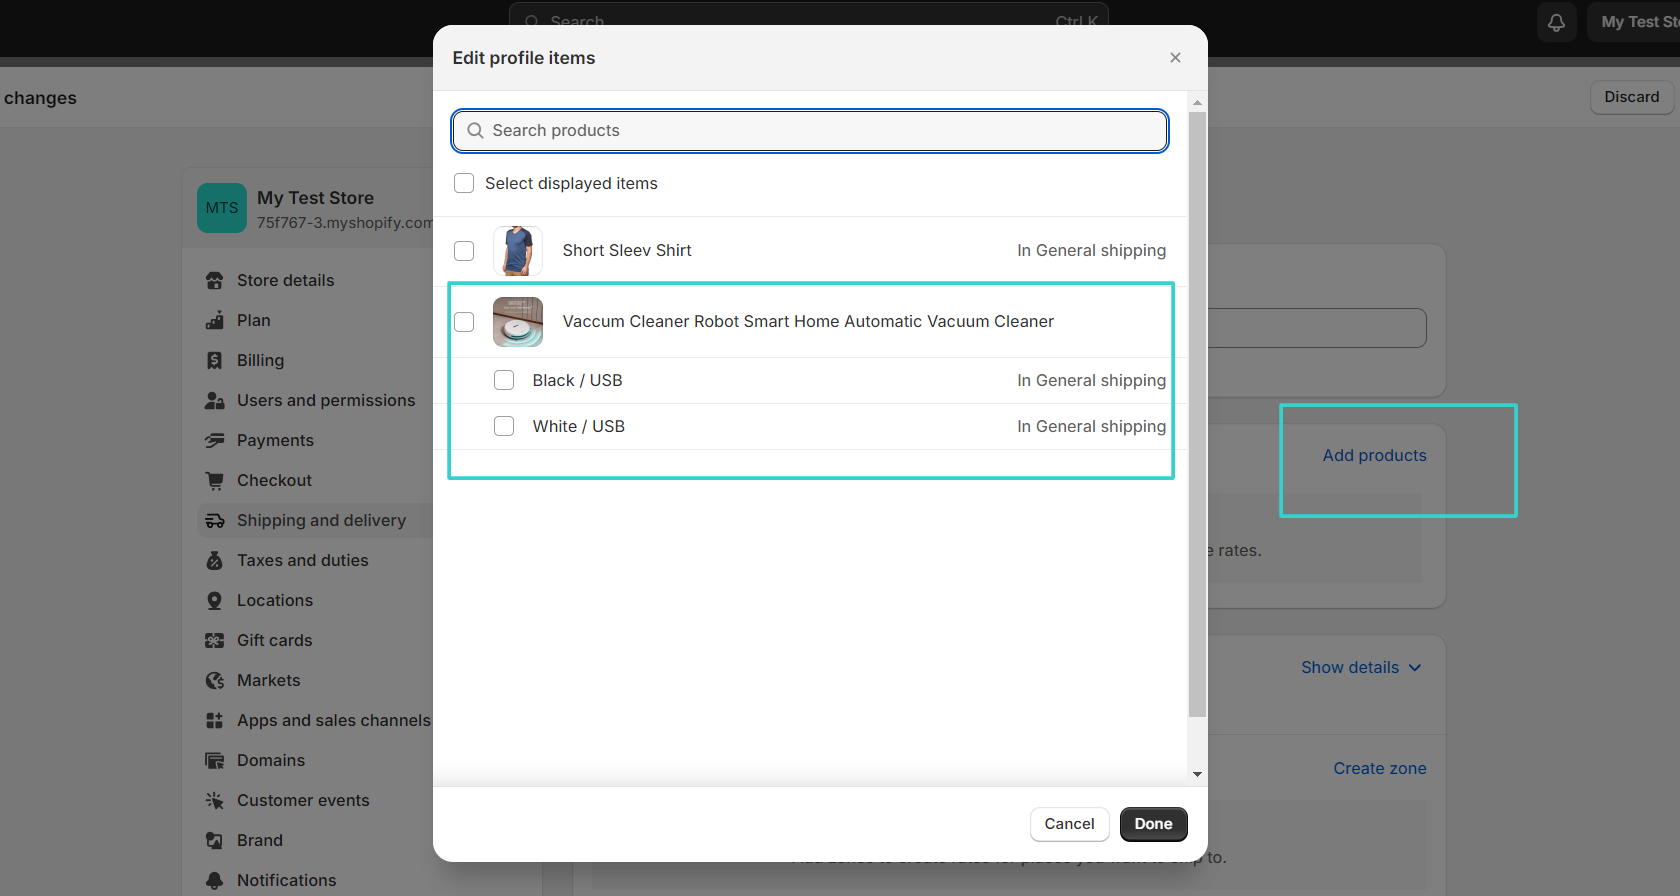Click the Create zone link
Viewport: 1680px width, 896px height.
[x=1379, y=769]
